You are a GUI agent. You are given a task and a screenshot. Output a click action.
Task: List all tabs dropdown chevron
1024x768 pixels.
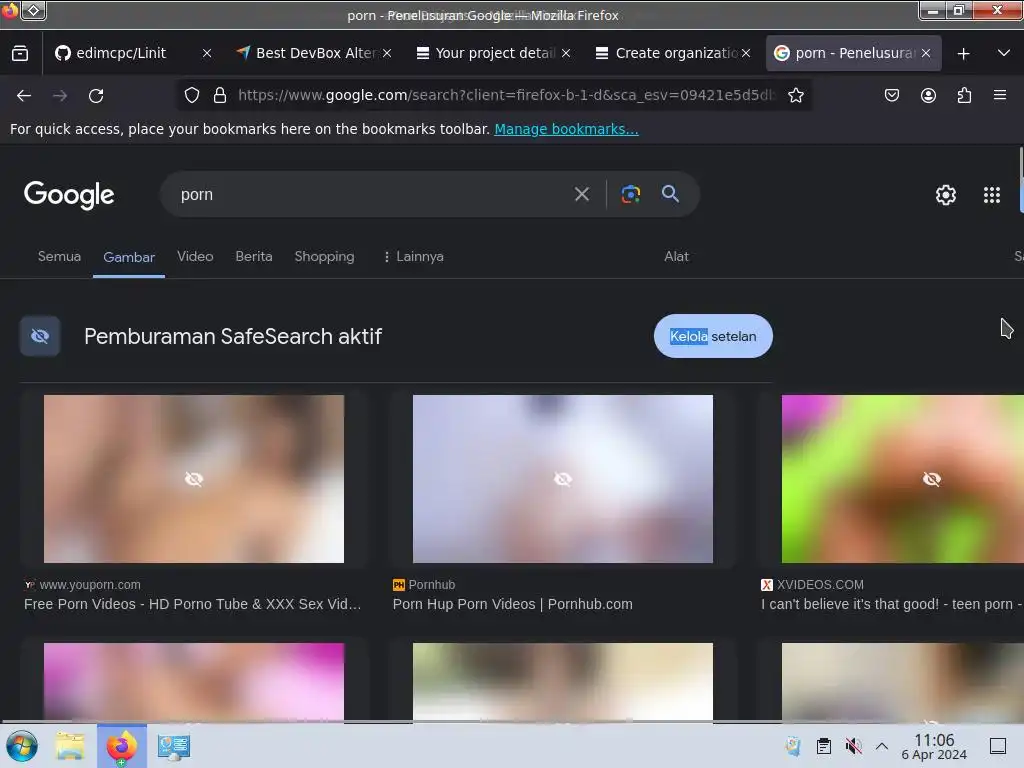[1004, 54]
